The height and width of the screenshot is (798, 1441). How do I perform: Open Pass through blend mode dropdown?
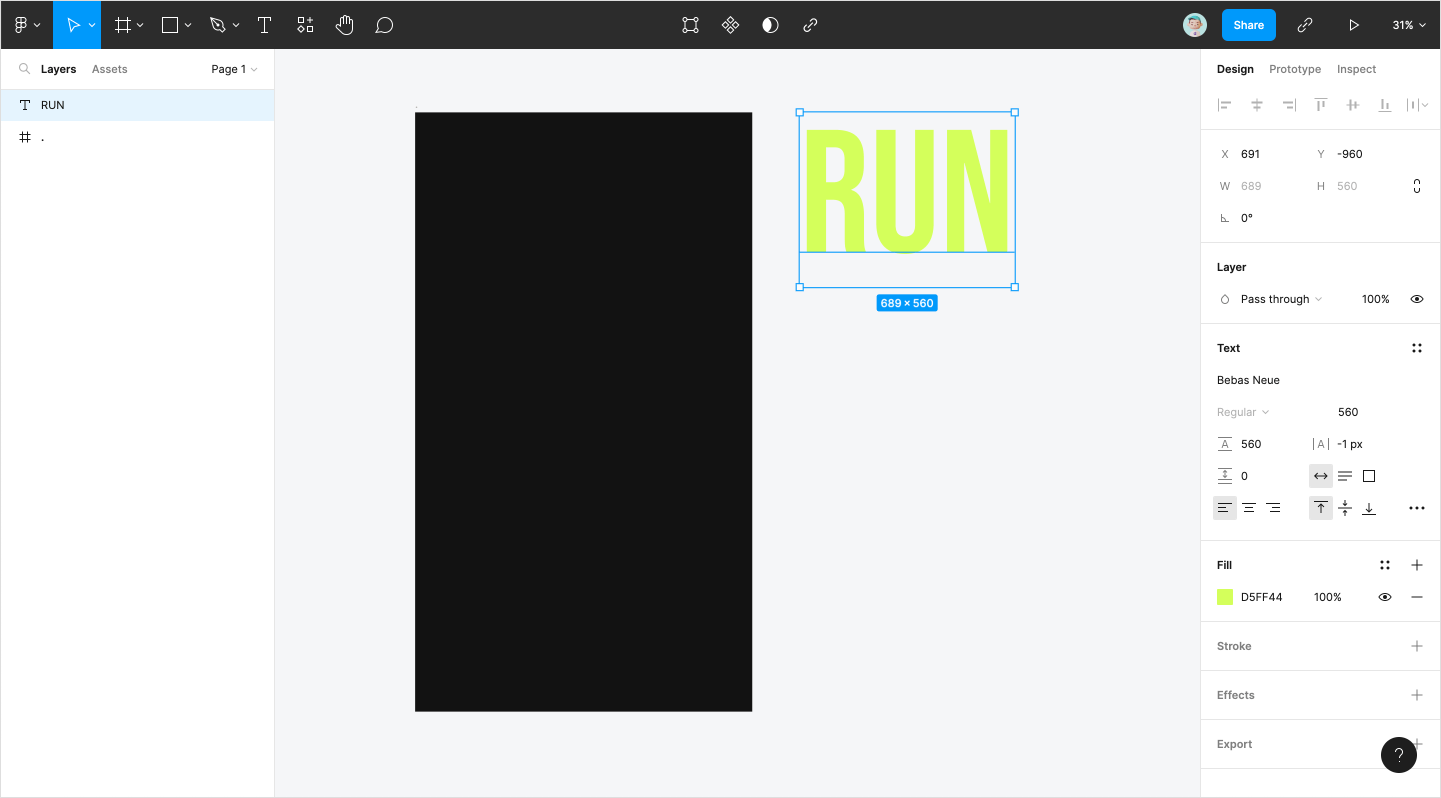click(x=1281, y=299)
